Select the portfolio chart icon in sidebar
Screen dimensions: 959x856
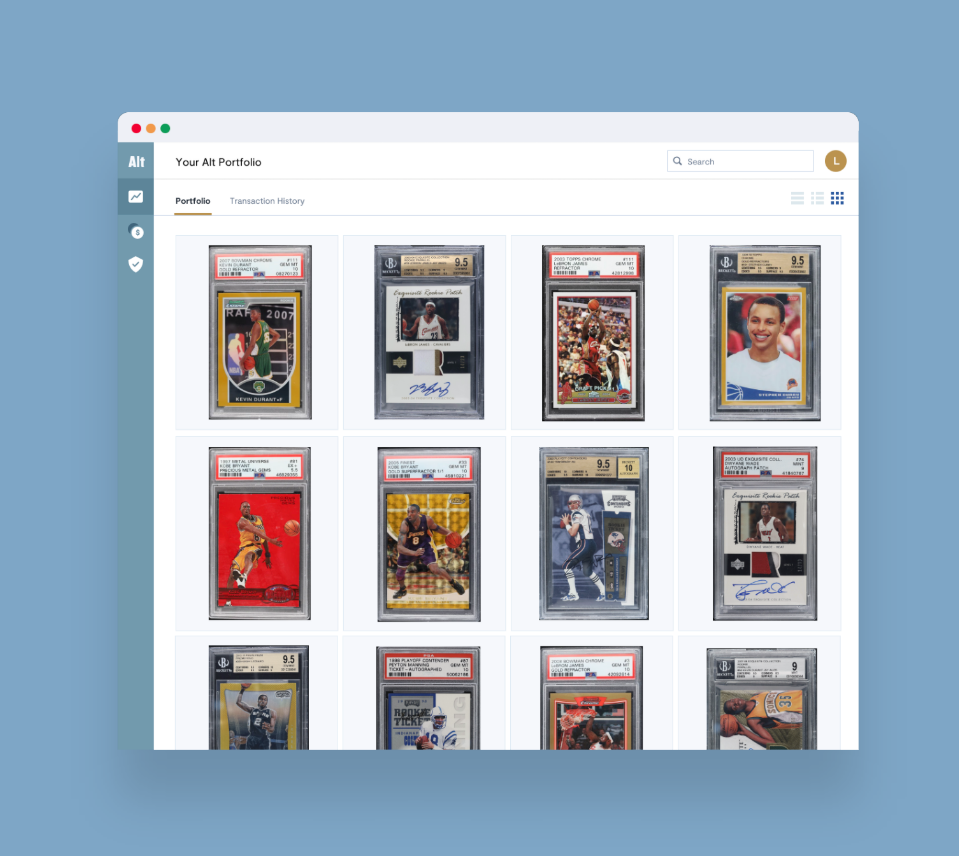click(x=135, y=196)
